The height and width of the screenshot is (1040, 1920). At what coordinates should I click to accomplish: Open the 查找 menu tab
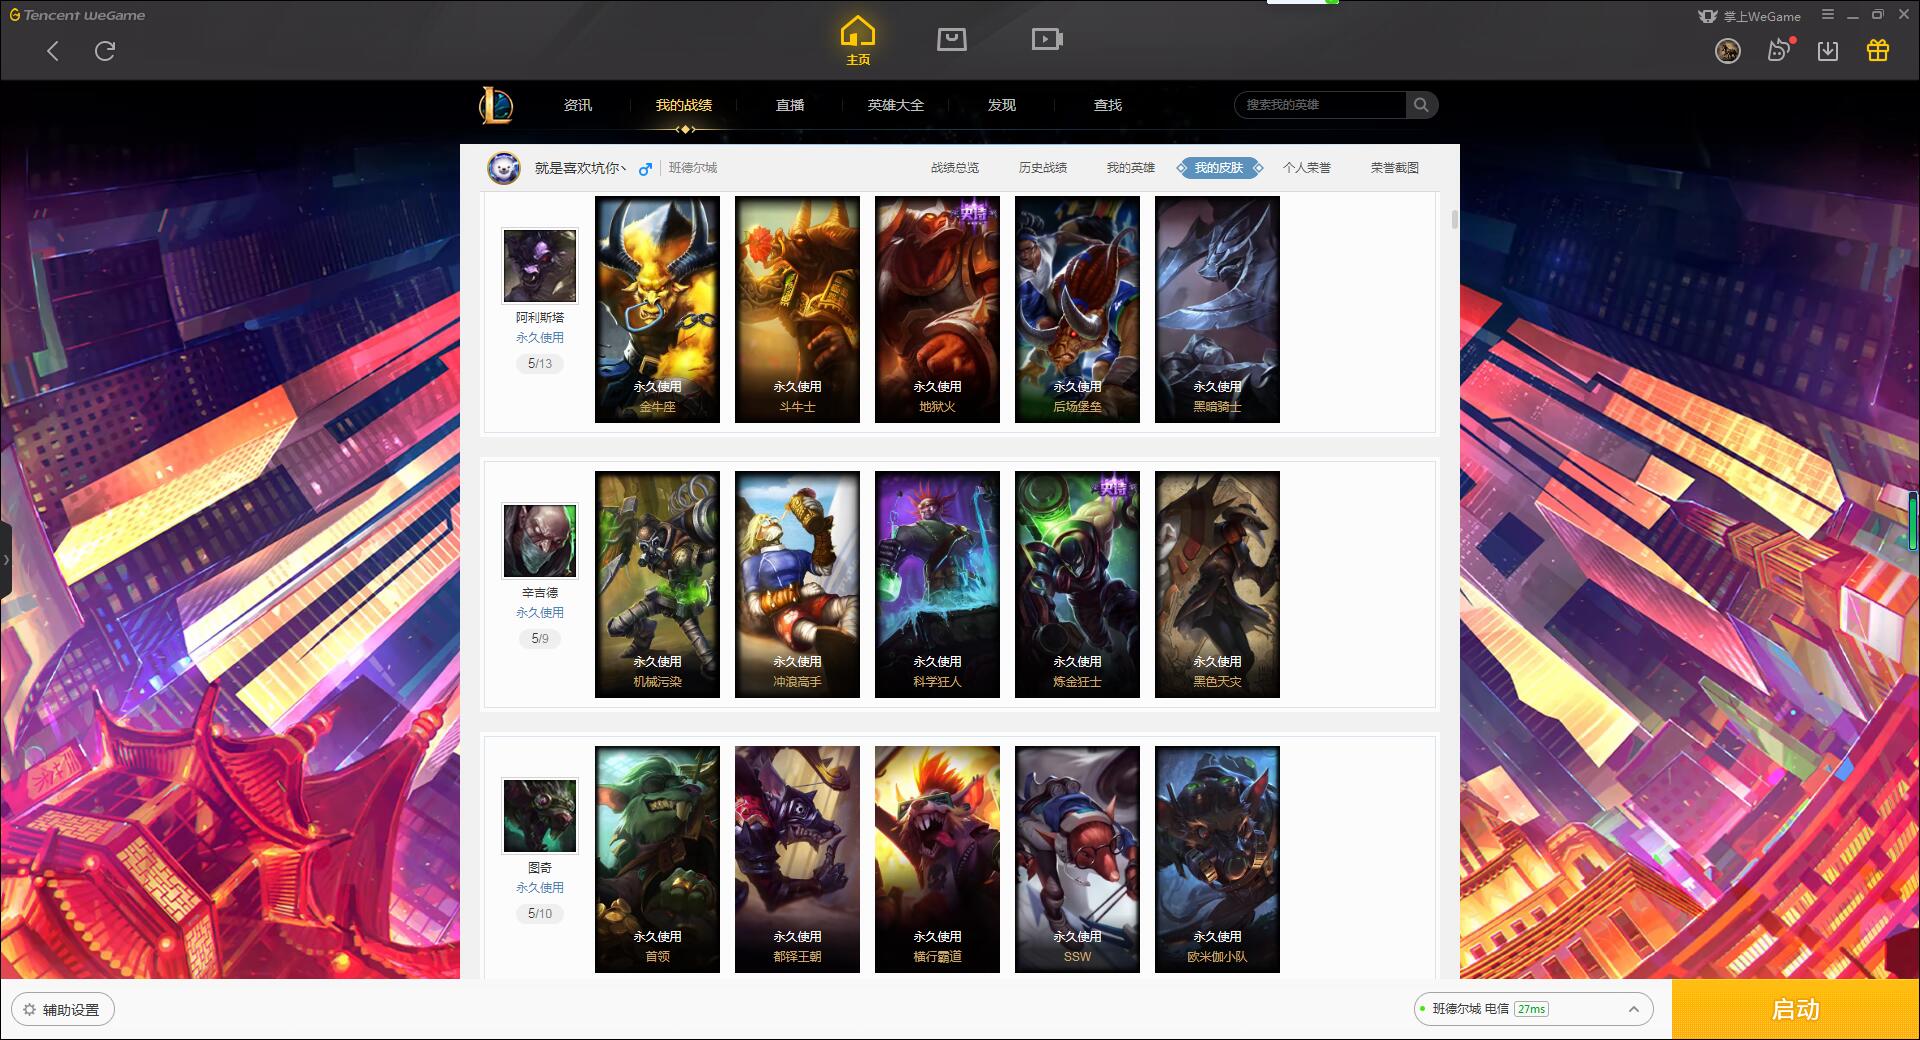[1108, 105]
